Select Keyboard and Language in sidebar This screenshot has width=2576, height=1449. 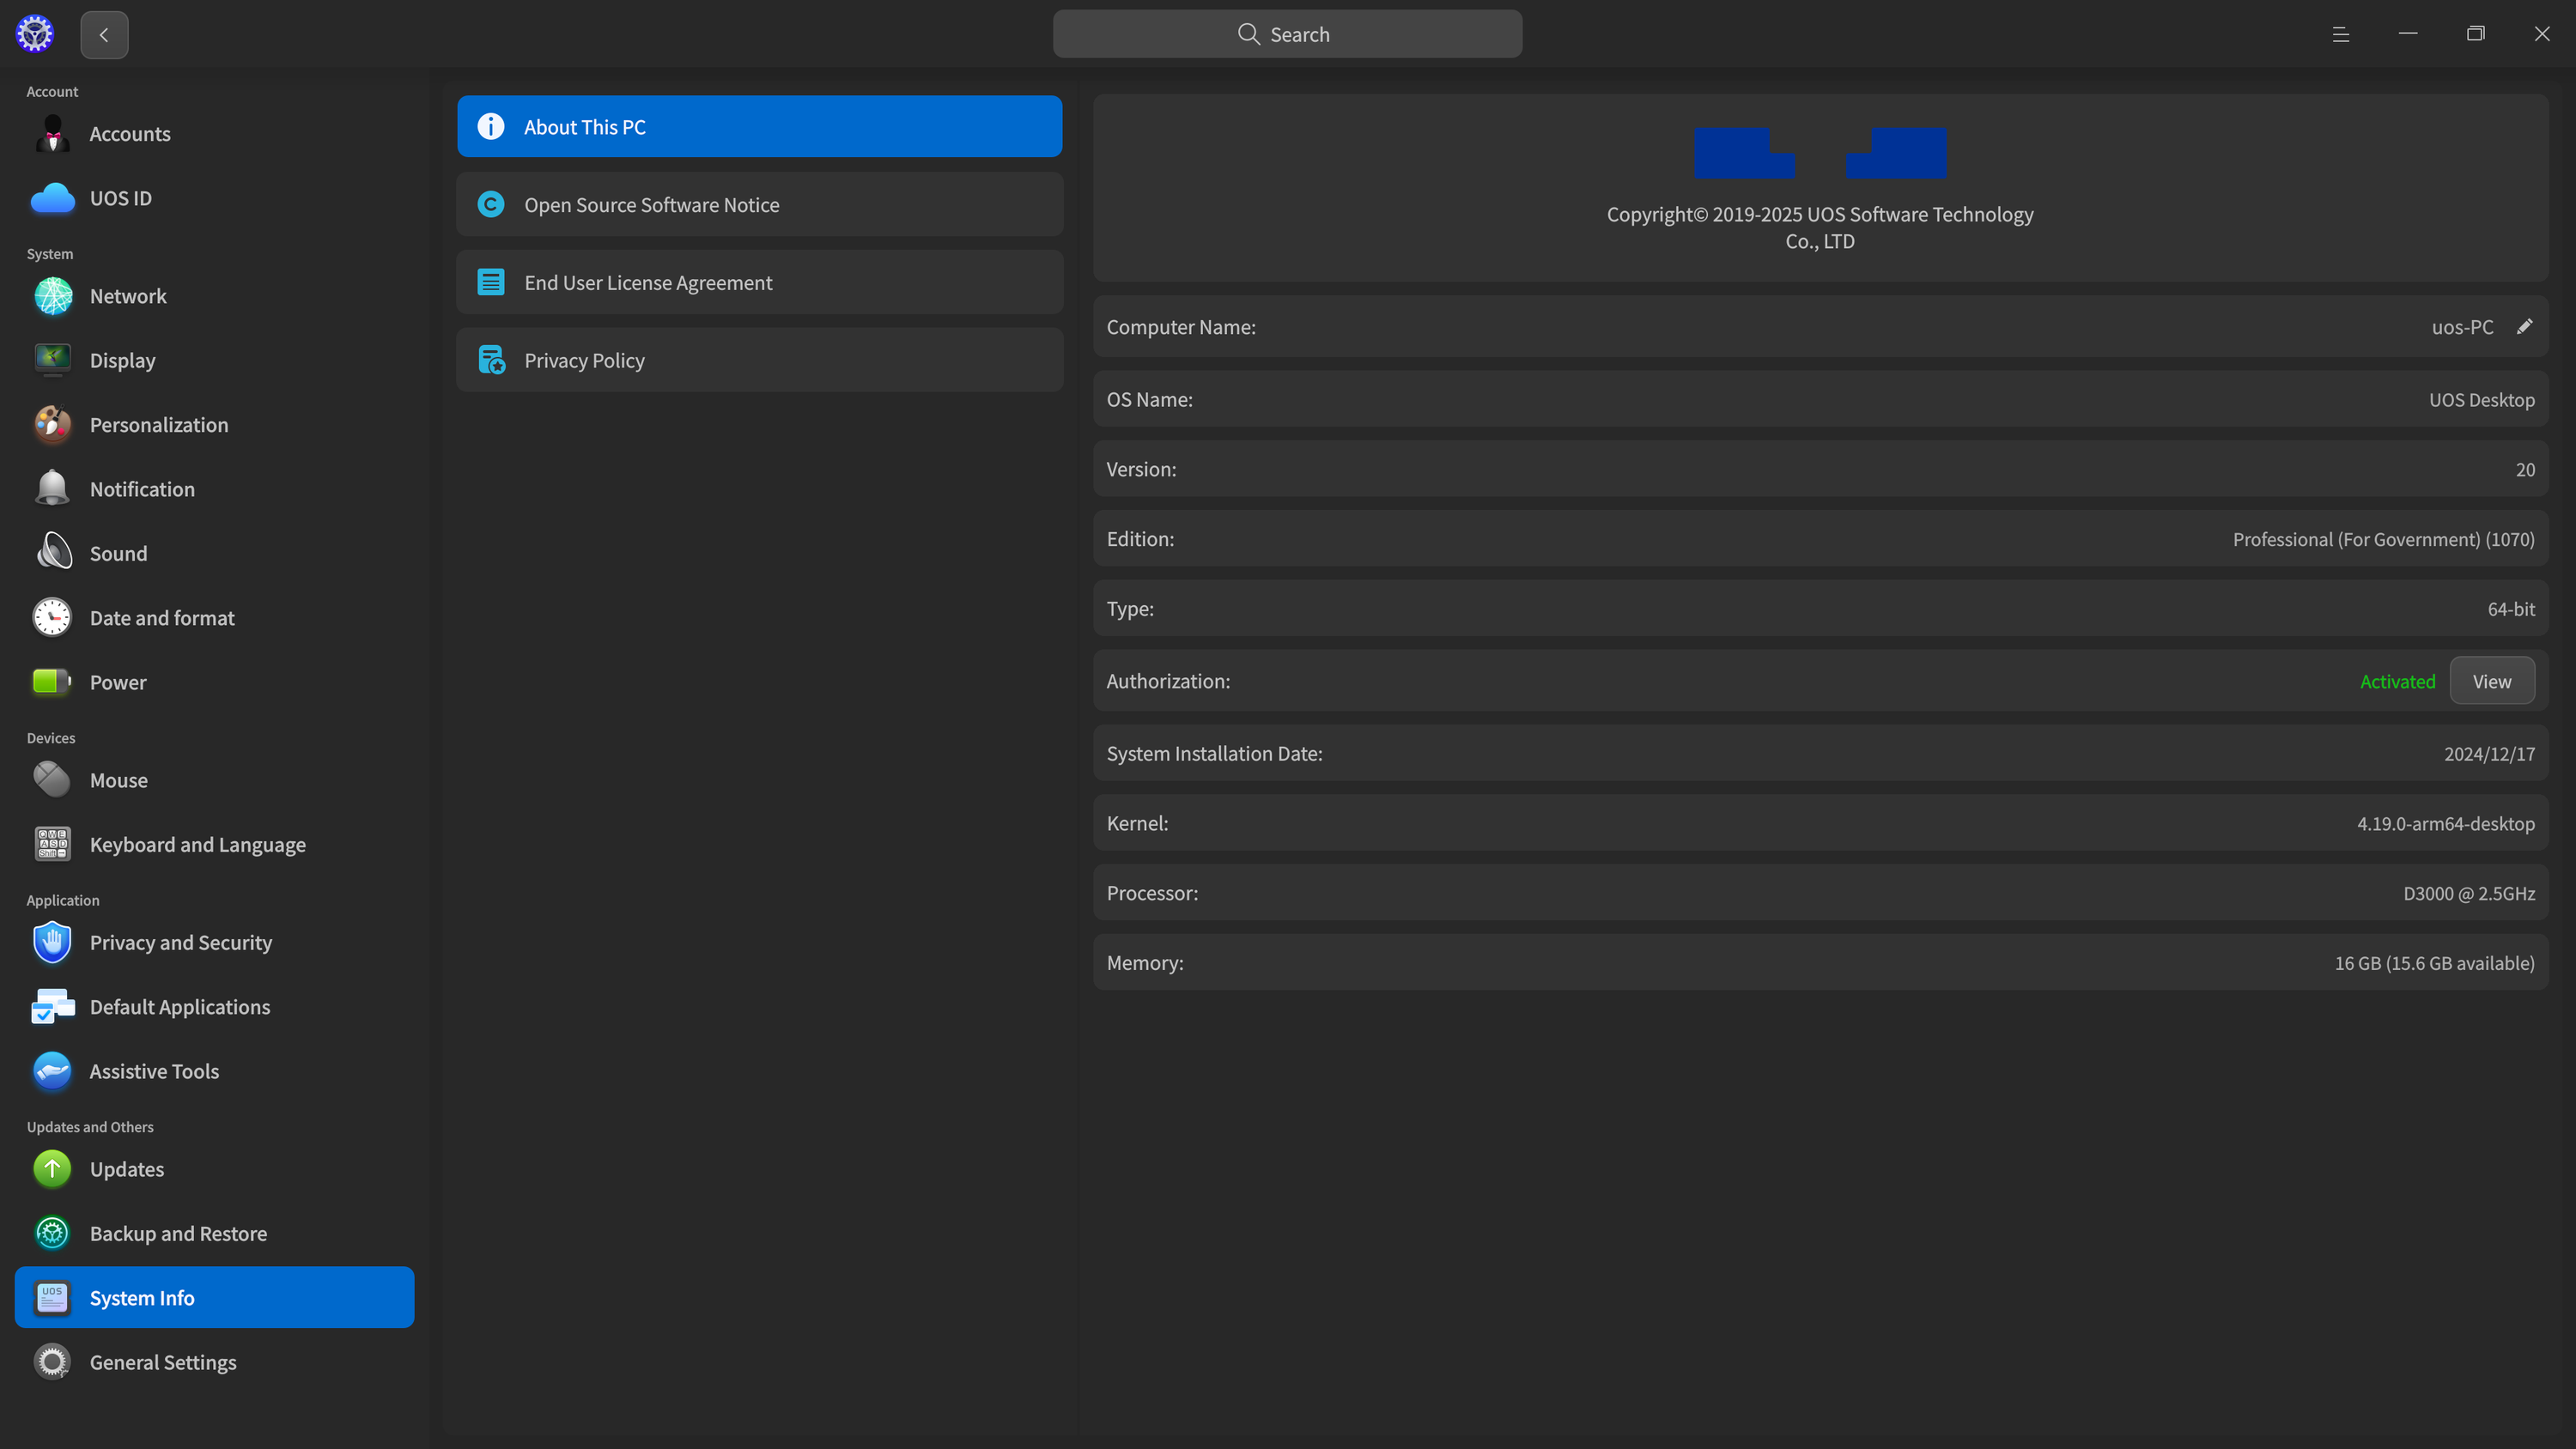(197, 844)
